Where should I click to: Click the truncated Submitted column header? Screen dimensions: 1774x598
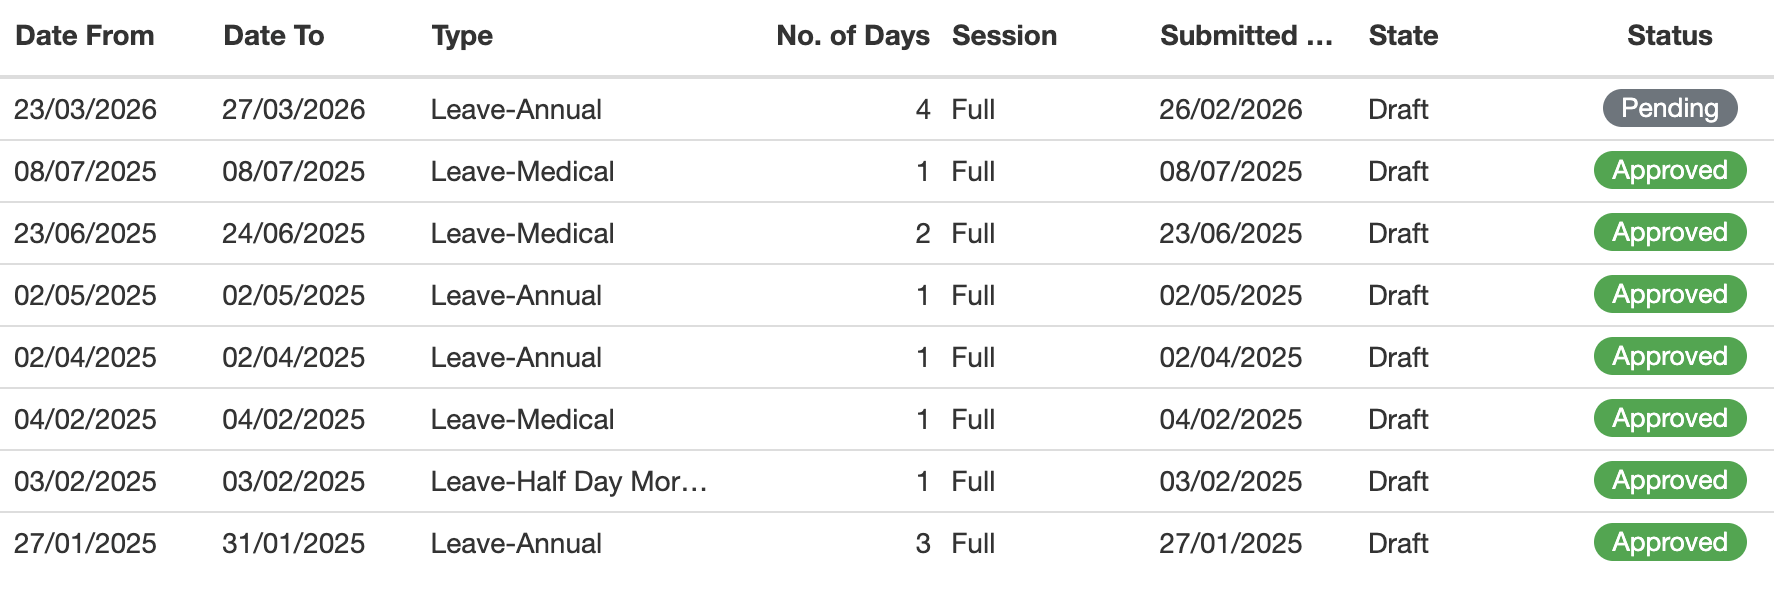coord(1246,36)
